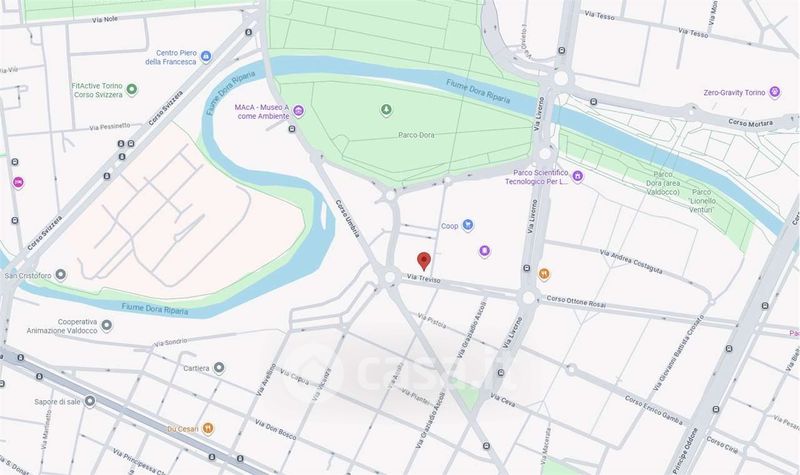Click the Parco Scientifico Tecnologico icon
Image resolution: width=800 pixels, height=475 pixels.
coord(578,177)
